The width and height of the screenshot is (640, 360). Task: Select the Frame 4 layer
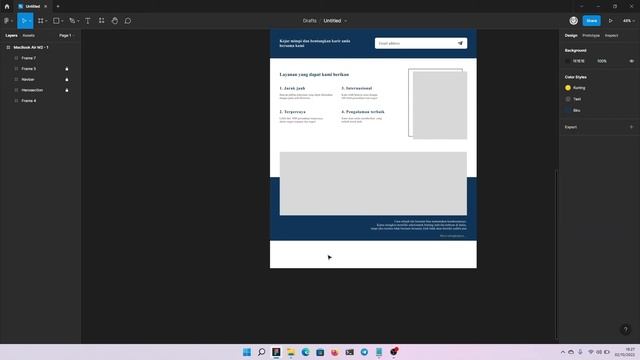(x=29, y=101)
